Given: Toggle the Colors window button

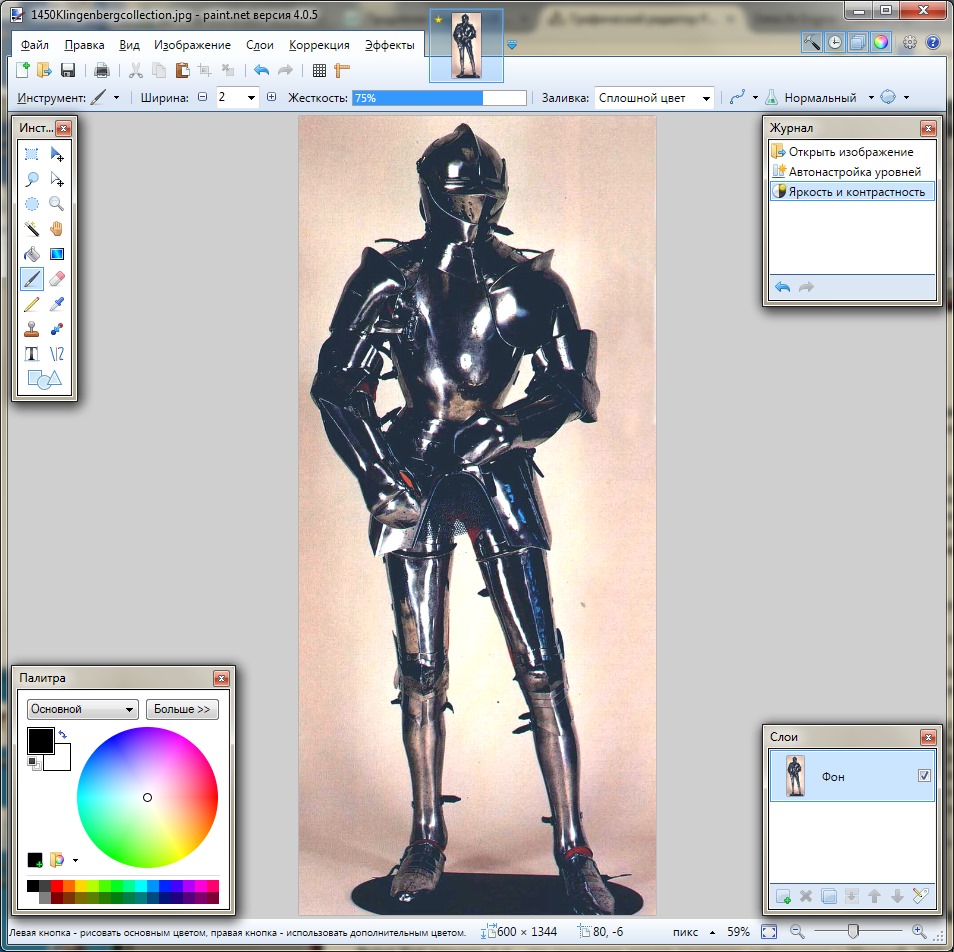Looking at the screenshot, I should coord(880,42).
